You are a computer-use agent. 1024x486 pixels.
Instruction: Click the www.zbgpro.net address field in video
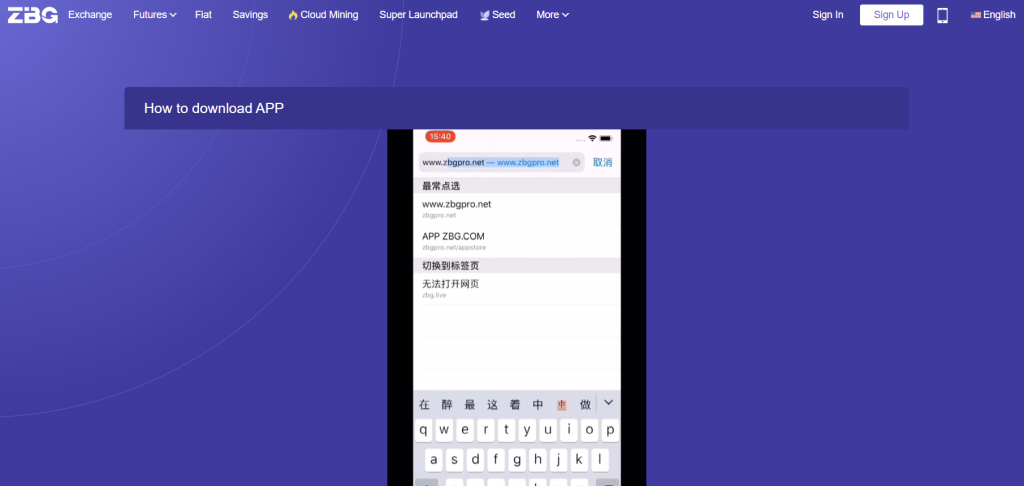tap(502, 162)
